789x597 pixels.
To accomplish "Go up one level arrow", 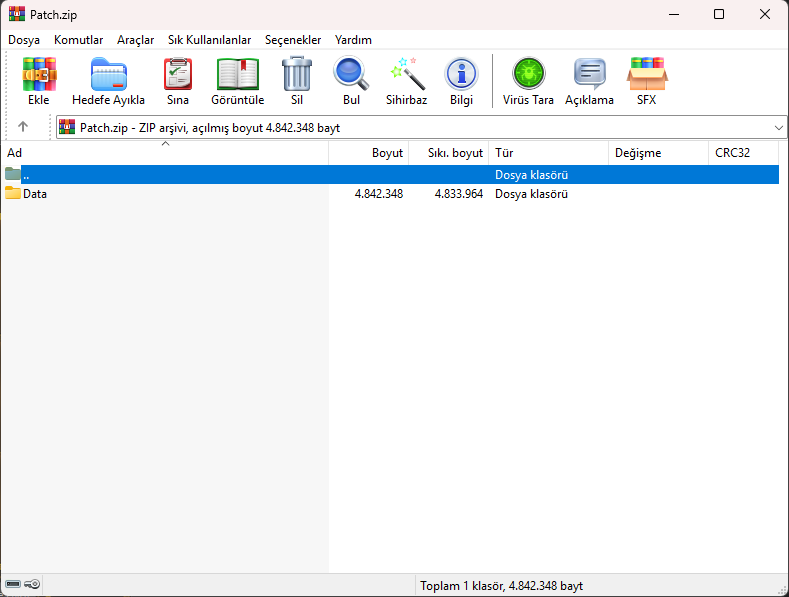I will tap(23, 127).
